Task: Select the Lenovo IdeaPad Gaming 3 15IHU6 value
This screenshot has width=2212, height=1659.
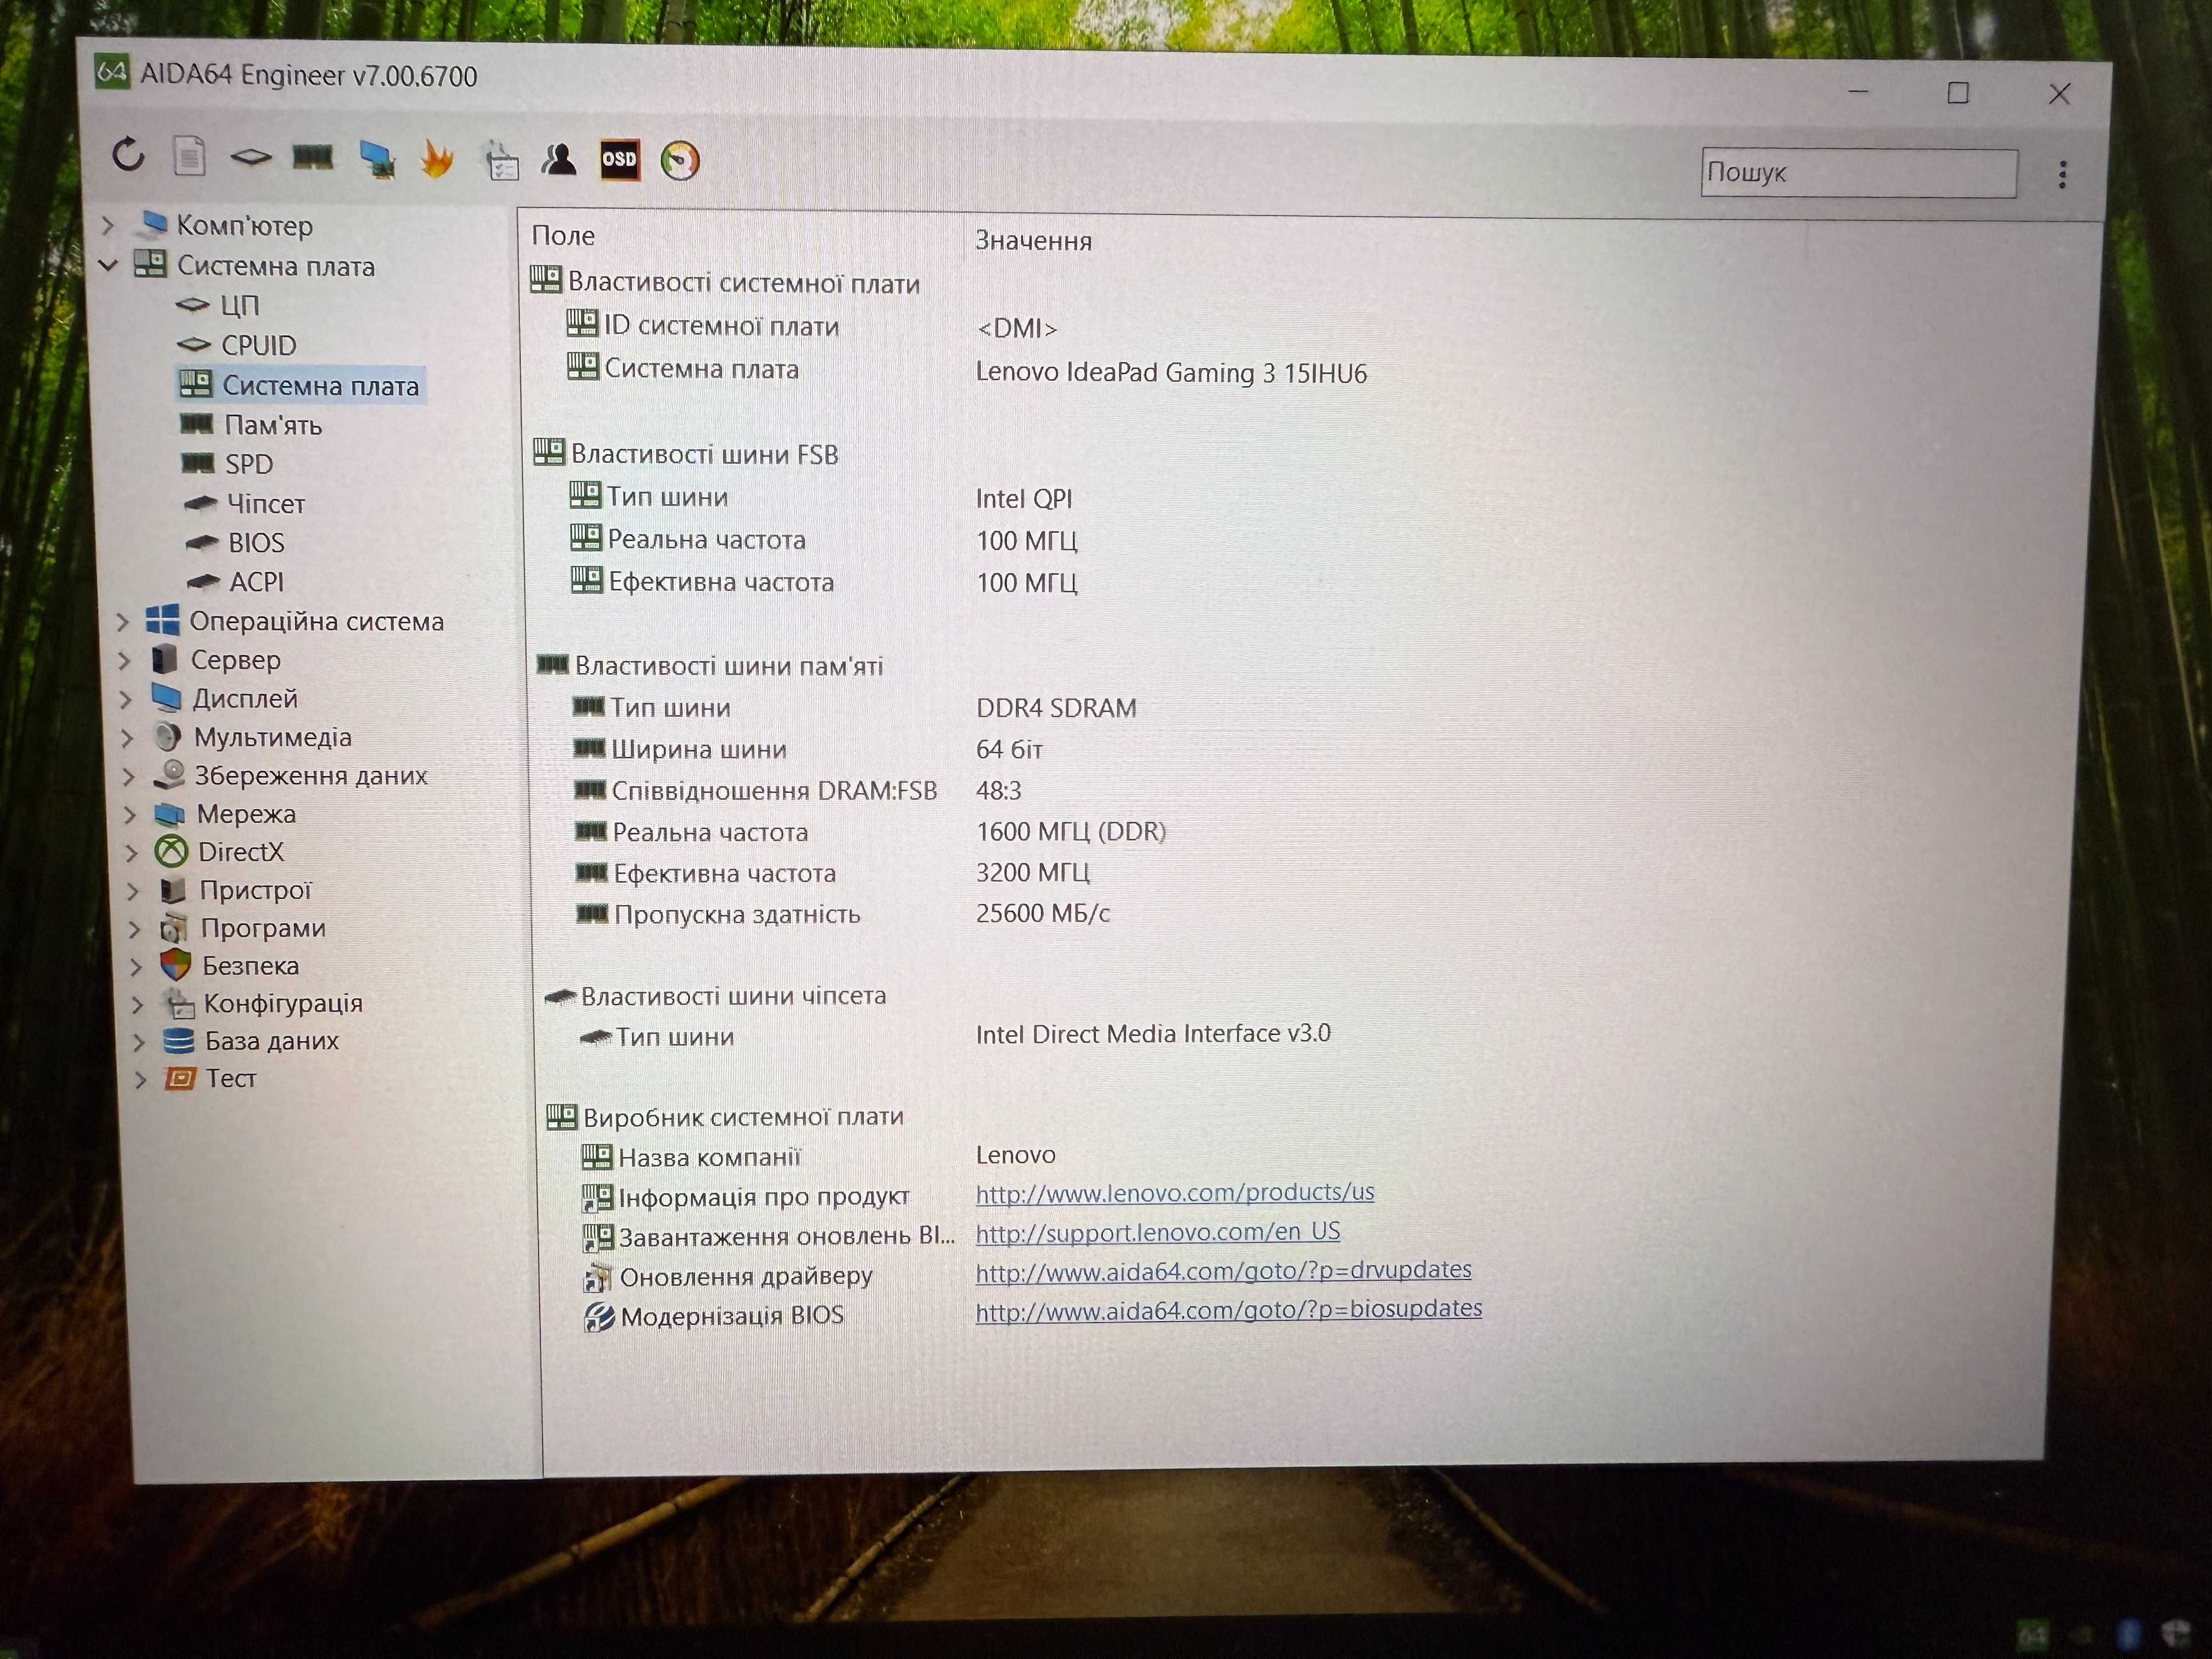Action: (x=1171, y=373)
